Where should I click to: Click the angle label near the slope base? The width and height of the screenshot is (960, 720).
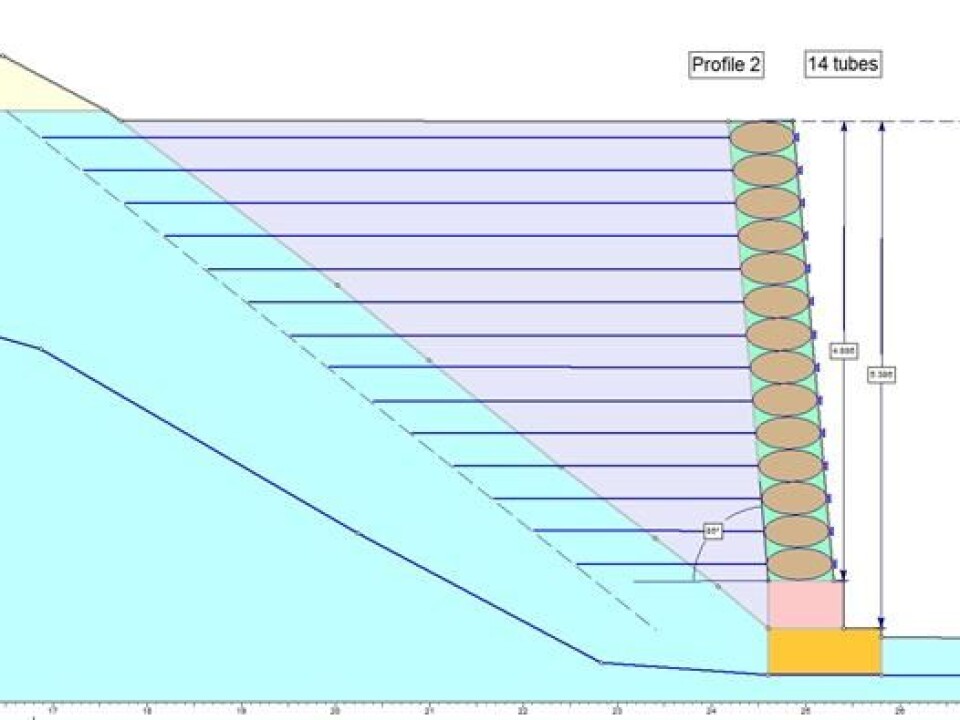click(712, 532)
